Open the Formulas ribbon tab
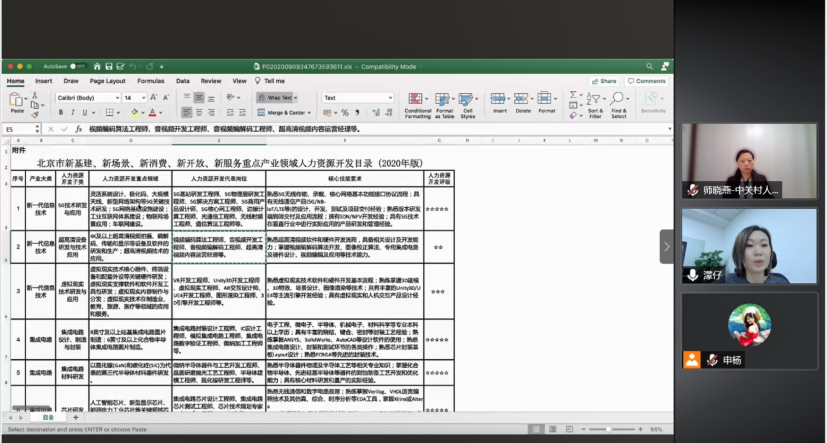This screenshot has height=443, width=827. point(151,81)
